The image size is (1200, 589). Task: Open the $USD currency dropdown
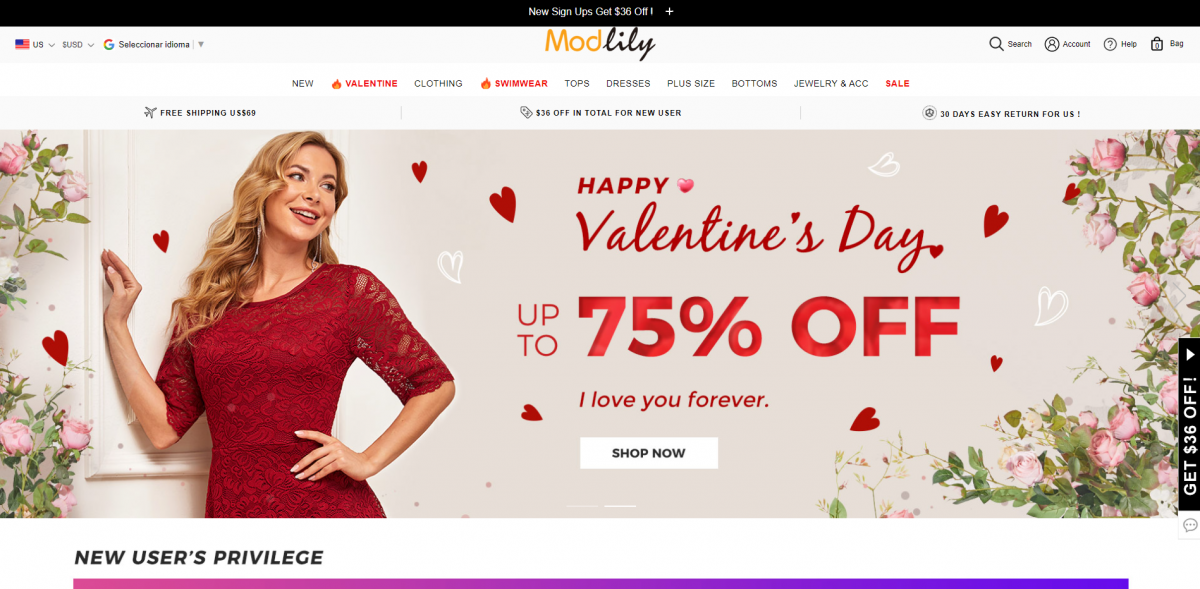coord(78,44)
